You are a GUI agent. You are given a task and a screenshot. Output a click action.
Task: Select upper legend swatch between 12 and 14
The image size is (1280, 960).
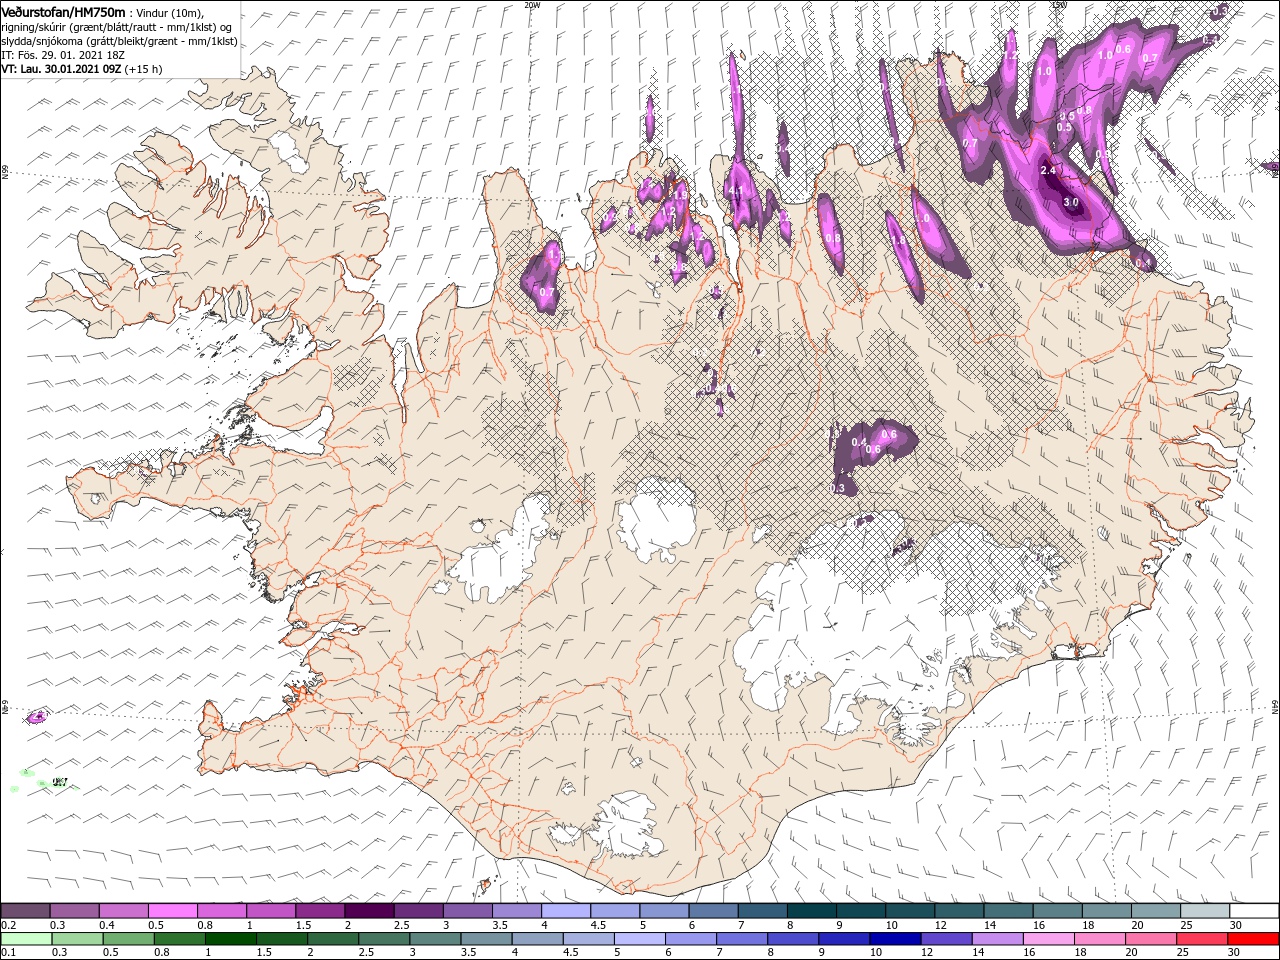(x=960, y=910)
